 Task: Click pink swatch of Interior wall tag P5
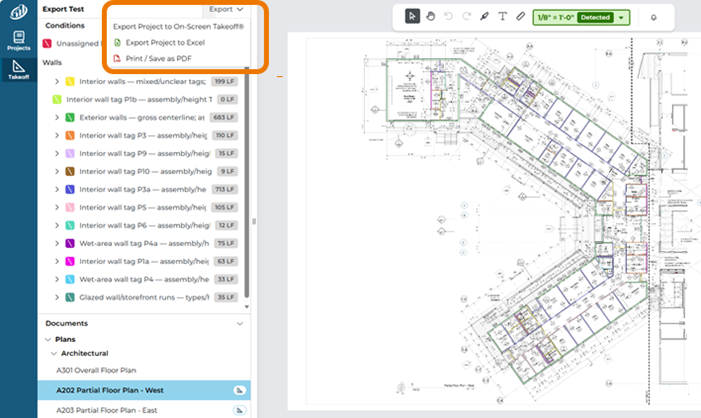(70, 207)
